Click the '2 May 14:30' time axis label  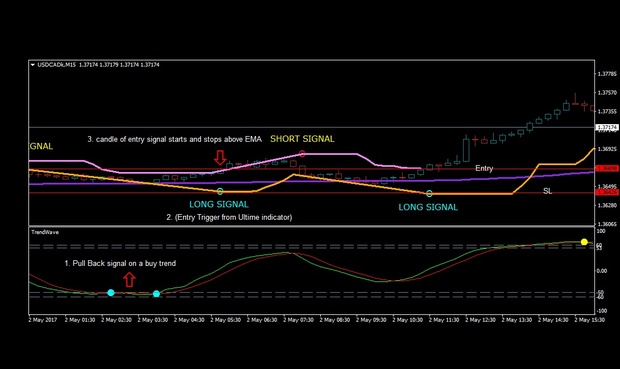(x=553, y=320)
